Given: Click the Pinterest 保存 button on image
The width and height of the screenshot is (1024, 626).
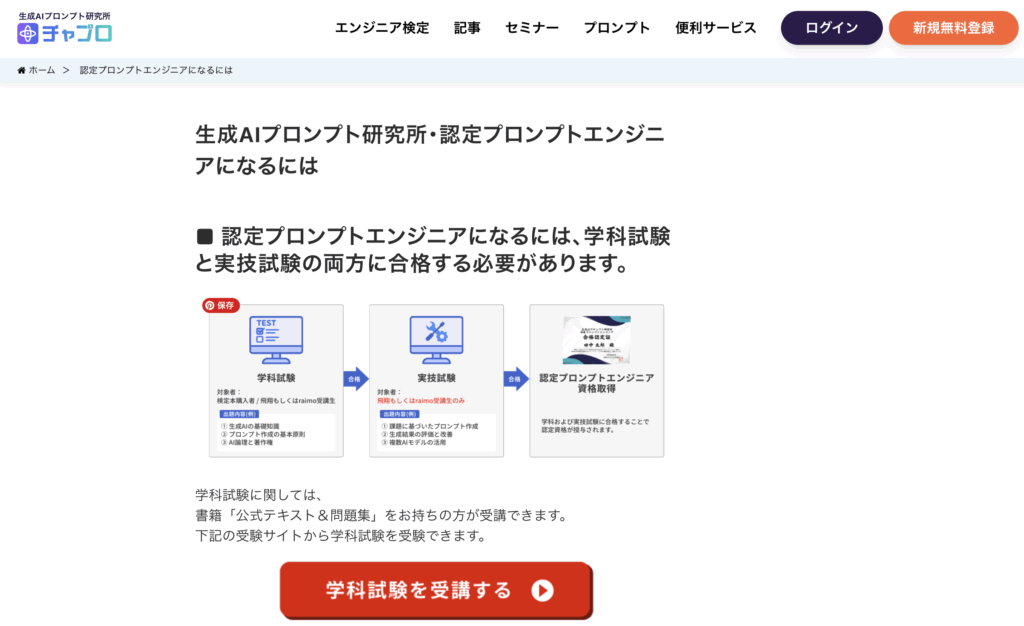Looking at the screenshot, I should pos(221,305).
